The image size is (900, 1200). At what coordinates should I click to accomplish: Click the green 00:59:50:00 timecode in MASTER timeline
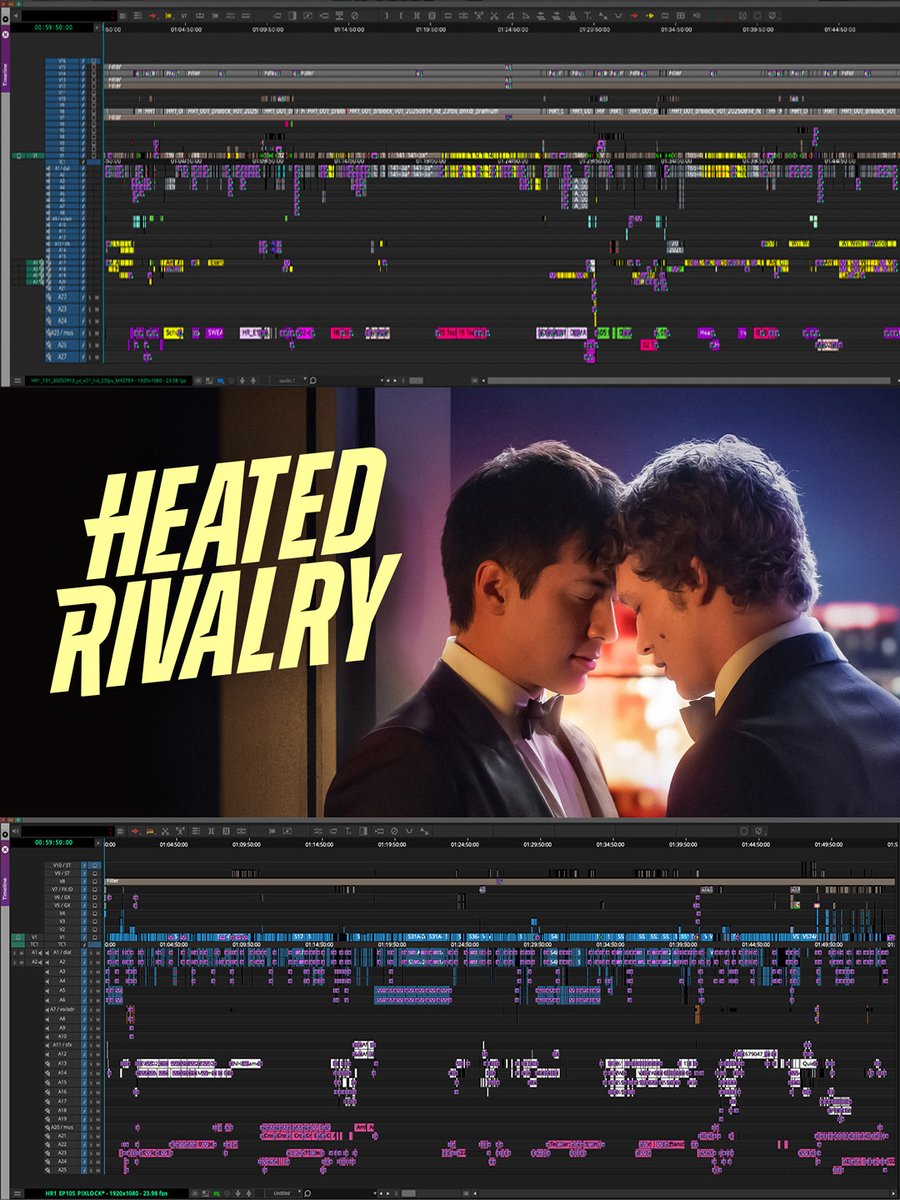tap(54, 27)
